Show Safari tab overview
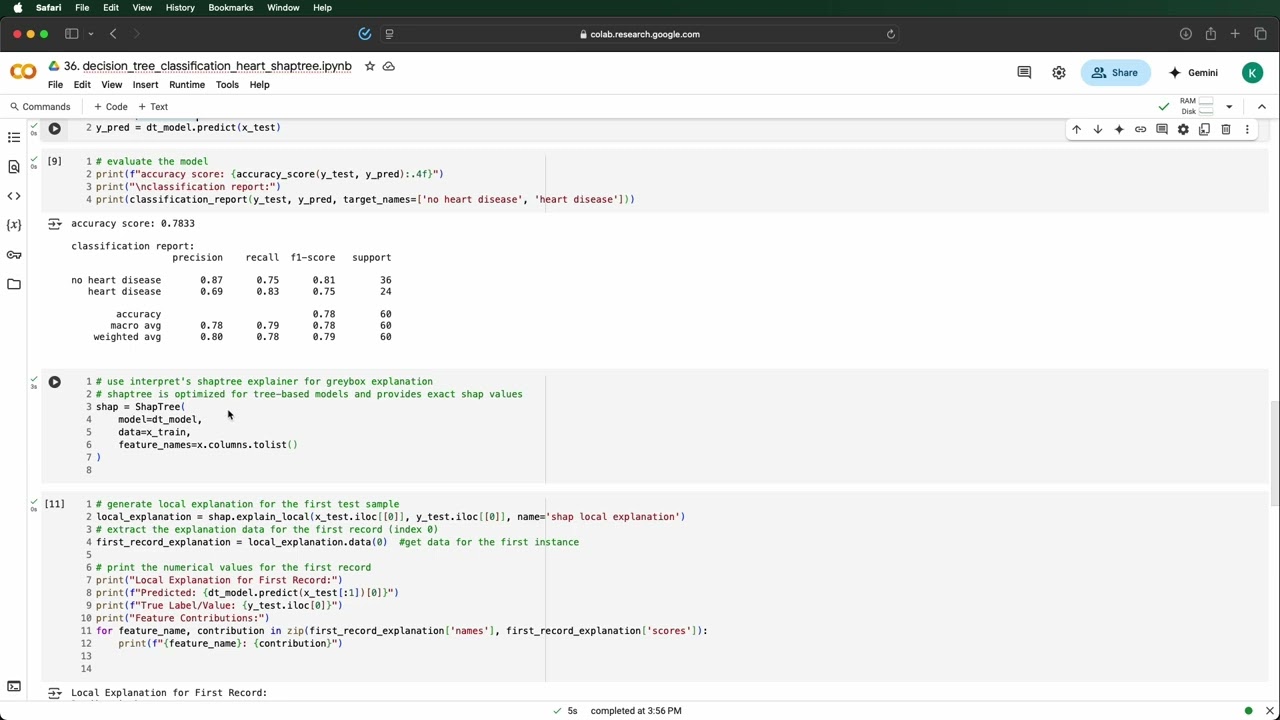Viewport: 1280px width, 720px height. (1260, 34)
